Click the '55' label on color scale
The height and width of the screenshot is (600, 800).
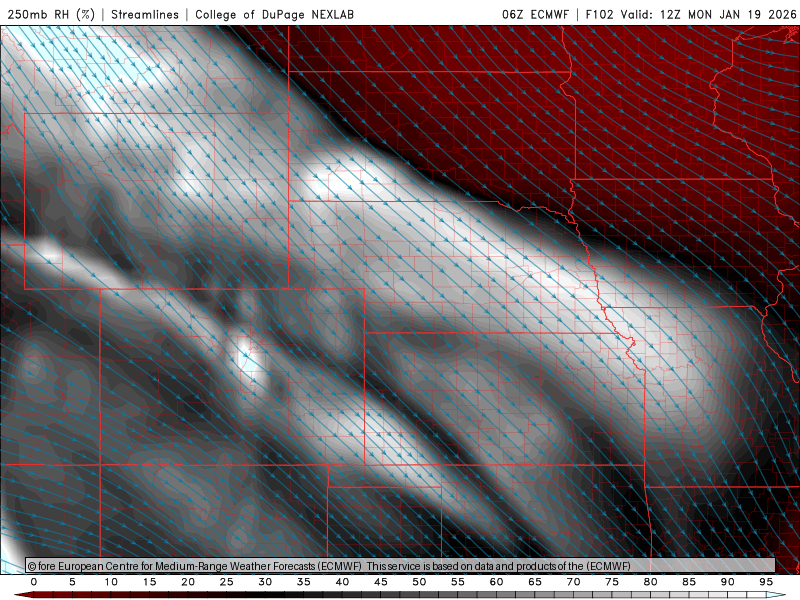point(458,582)
